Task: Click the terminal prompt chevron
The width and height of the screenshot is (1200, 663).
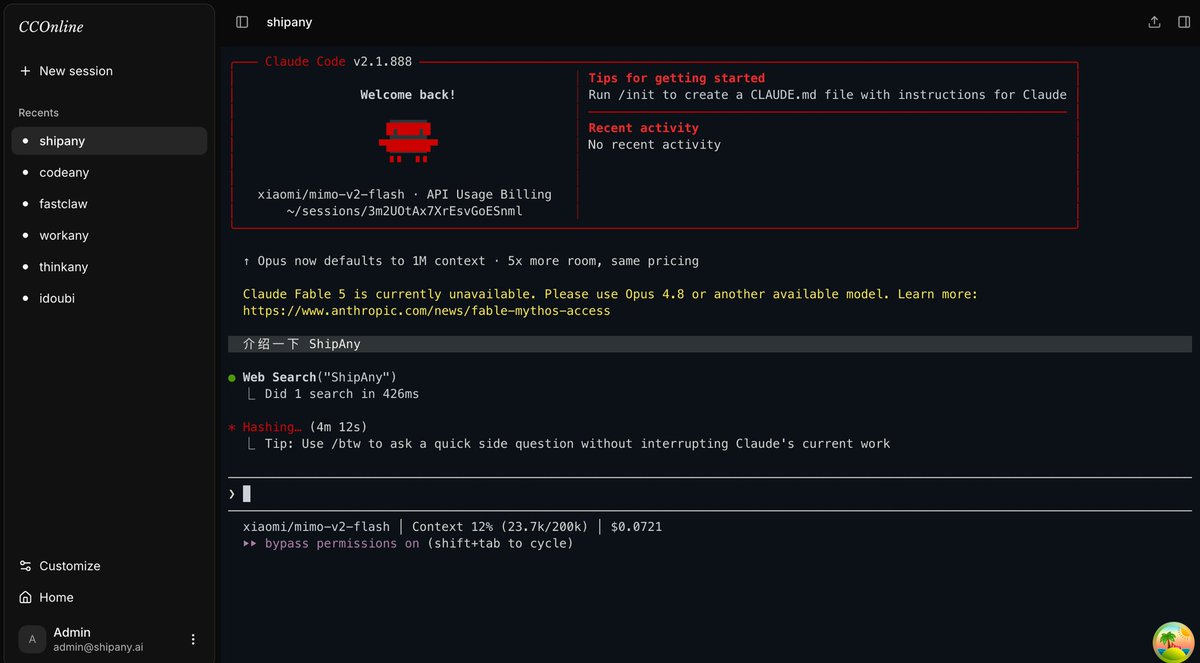Action: coord(232,494)
